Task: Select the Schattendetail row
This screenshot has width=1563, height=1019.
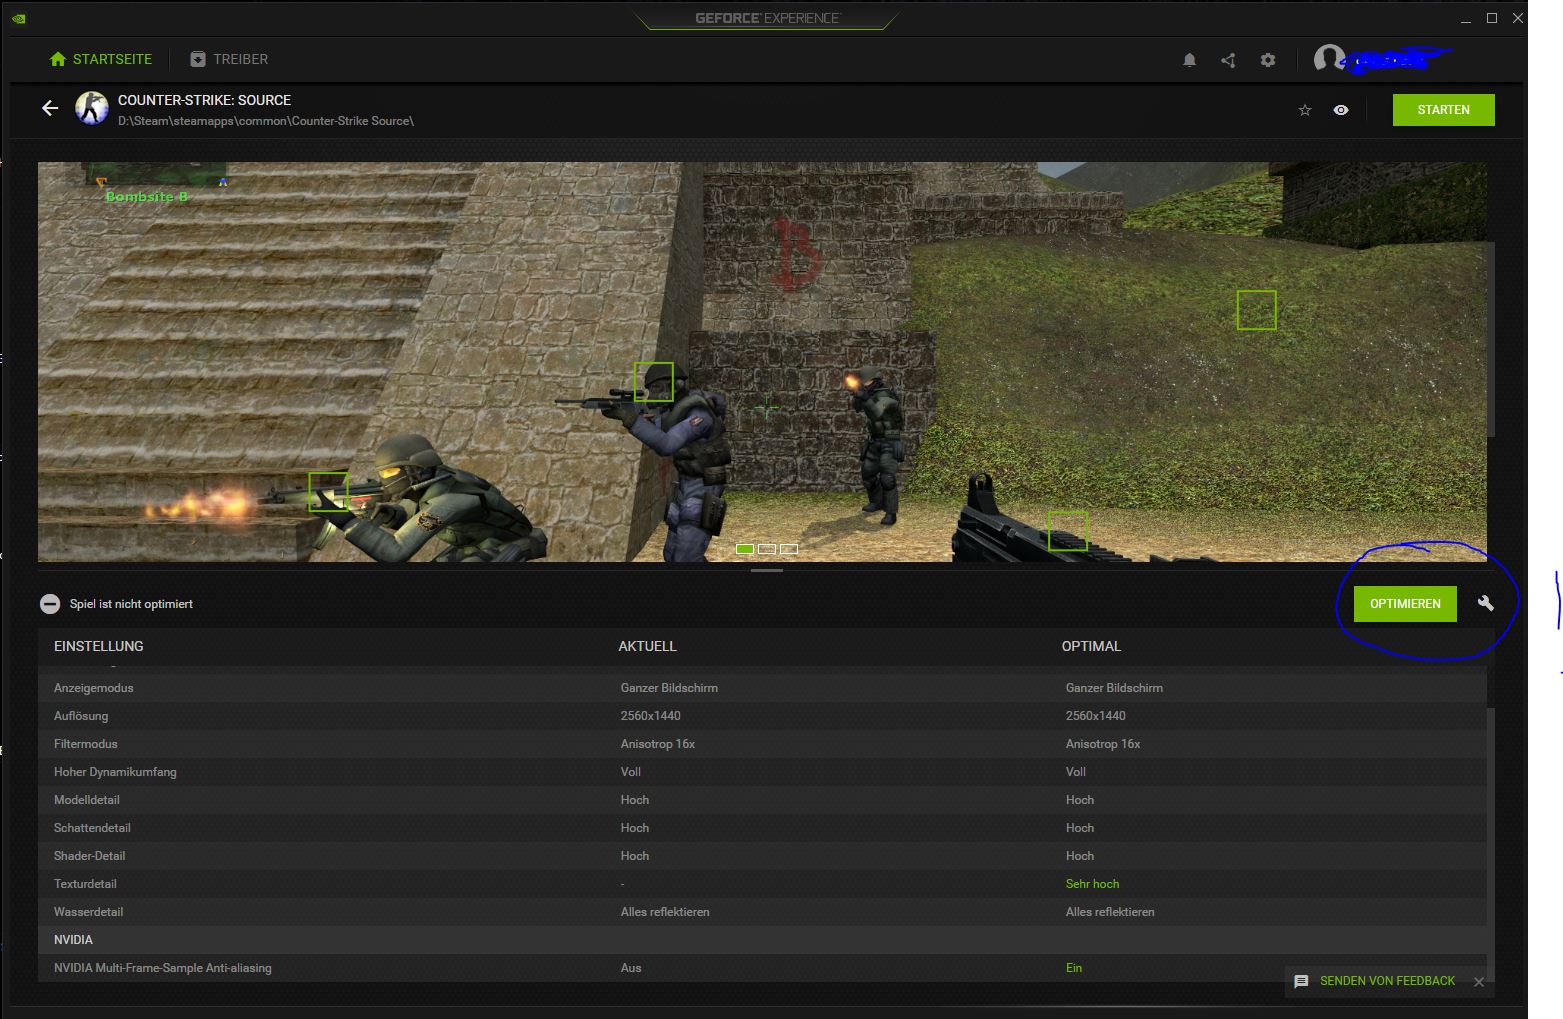Action: click(x=762, y=828)
